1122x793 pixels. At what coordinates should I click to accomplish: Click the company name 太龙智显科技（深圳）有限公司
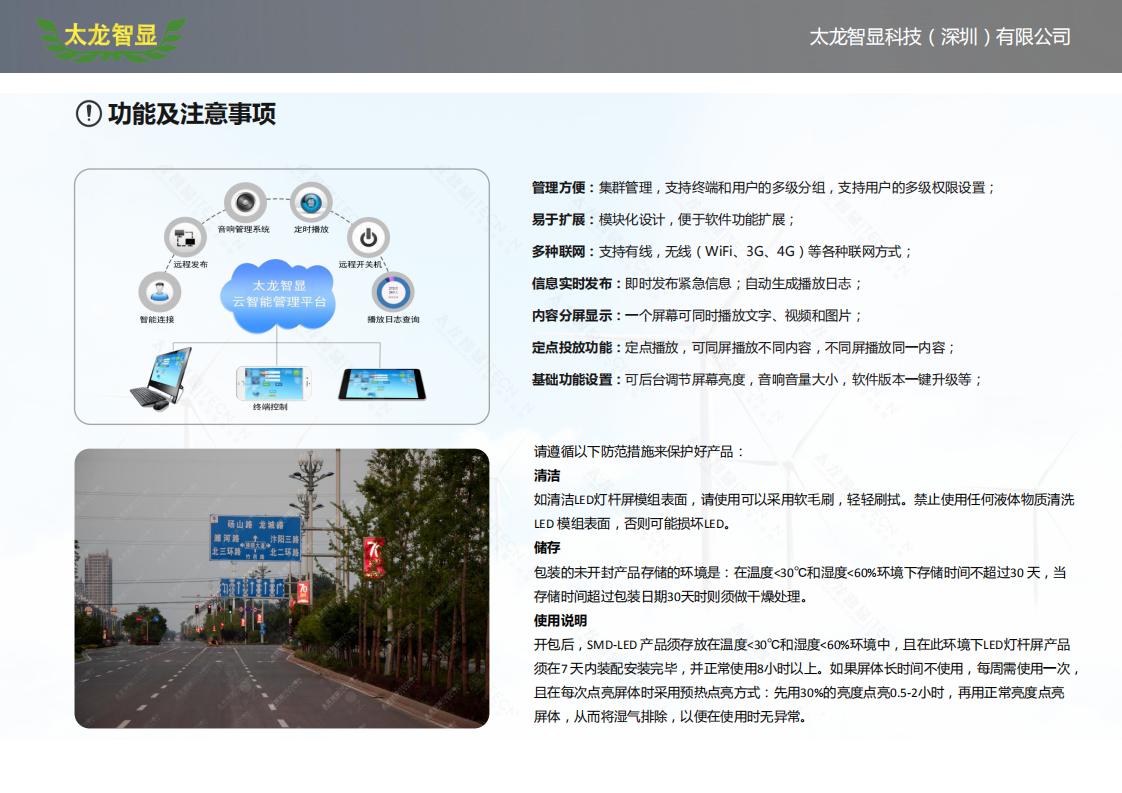tap(939, 37)
